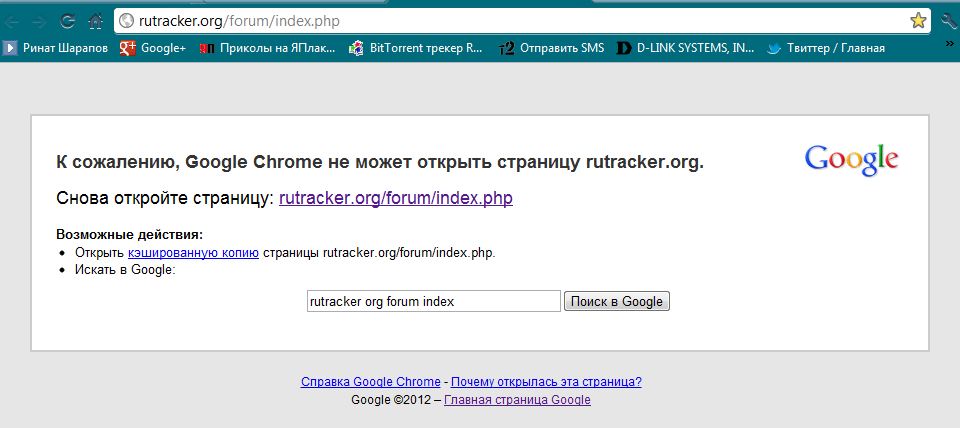
Task: Show hidden bookmarks via the chevron
Action: pyautogui.click(x=950, y=44)
